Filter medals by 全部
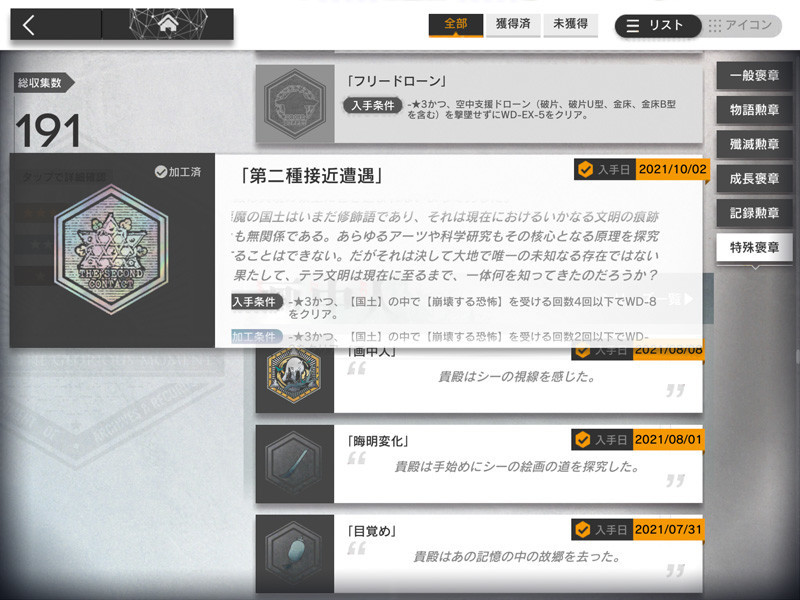Screen dimensions: 800x600 [456, 24]
